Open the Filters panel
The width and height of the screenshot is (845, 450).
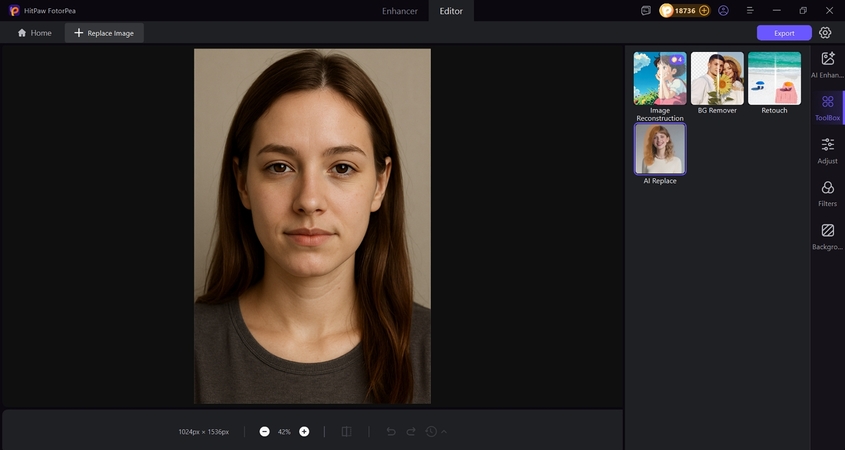pos(827,193)
